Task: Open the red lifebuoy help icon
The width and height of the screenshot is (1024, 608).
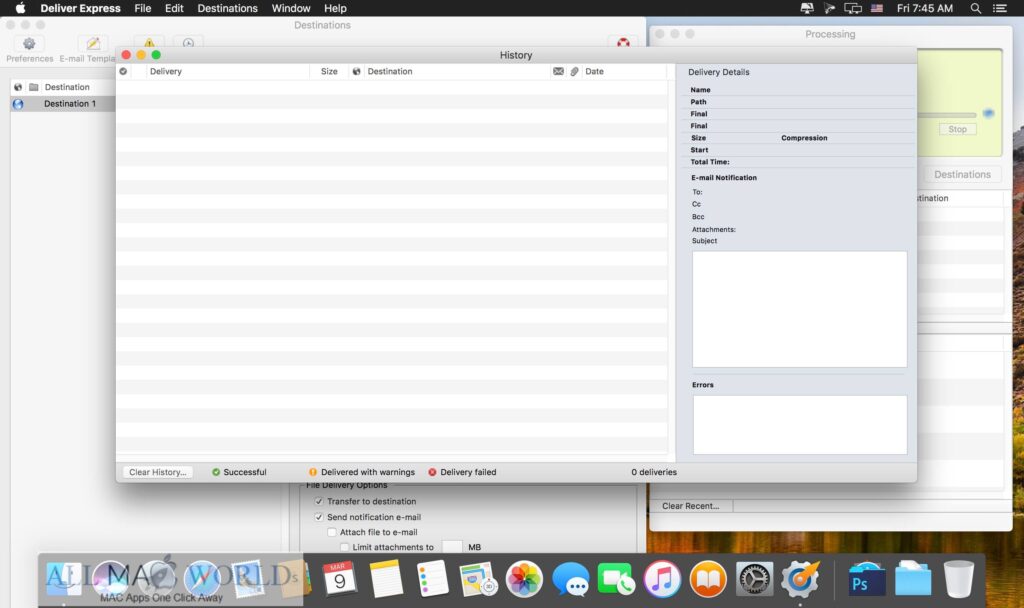Action: click(623, 42)
